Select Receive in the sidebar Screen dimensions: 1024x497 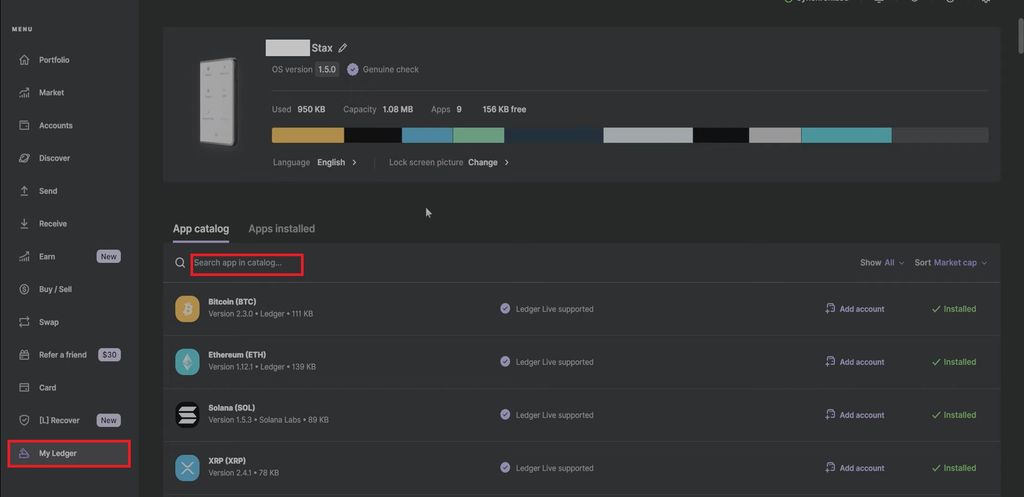[x=52, y=224]
